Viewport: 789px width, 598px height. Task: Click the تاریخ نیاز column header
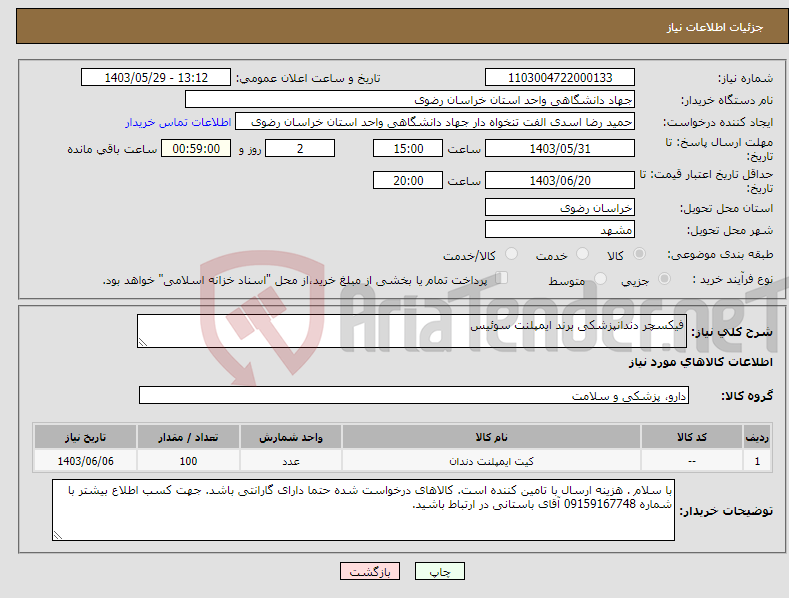click(86, 437)
